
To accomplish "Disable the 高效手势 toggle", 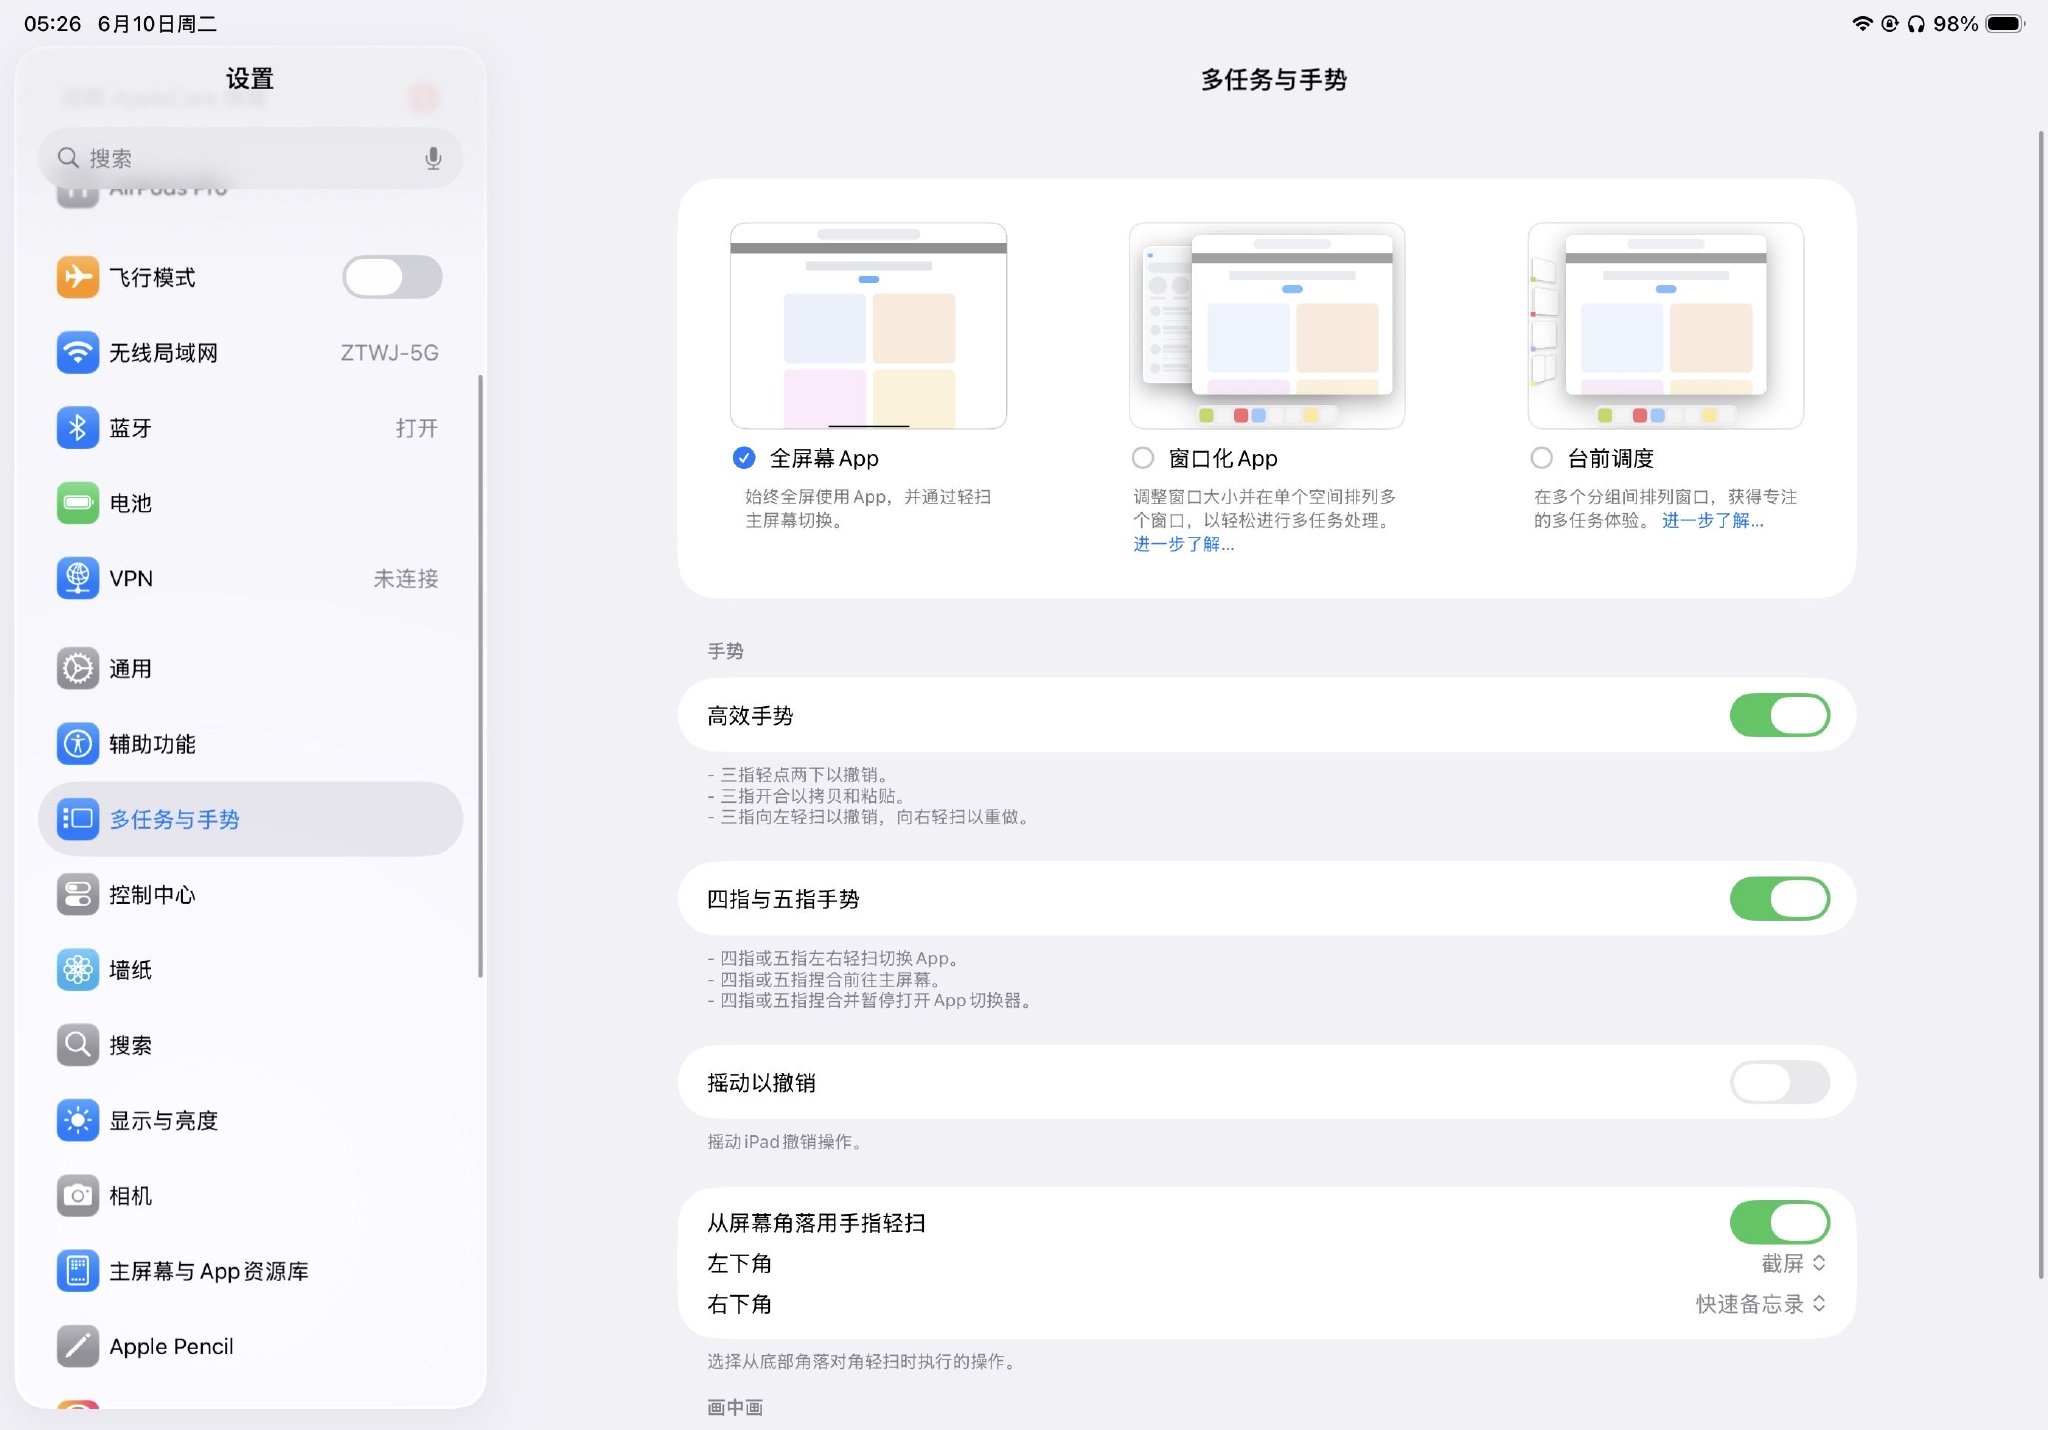I will (x=1780, y=714).
